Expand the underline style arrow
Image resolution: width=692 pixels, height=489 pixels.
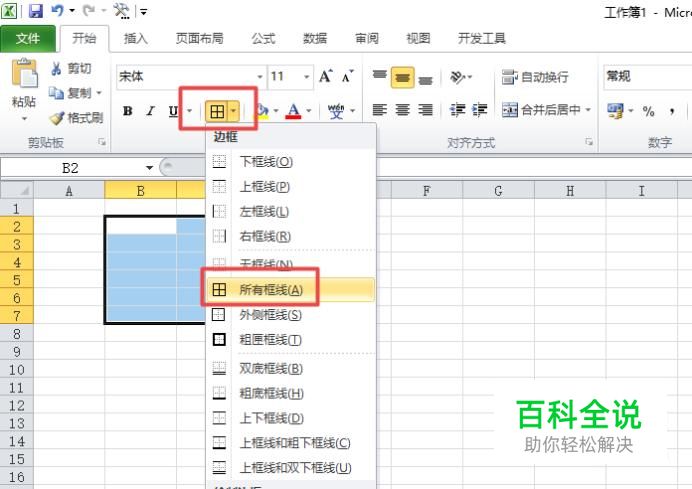point(190,111)
